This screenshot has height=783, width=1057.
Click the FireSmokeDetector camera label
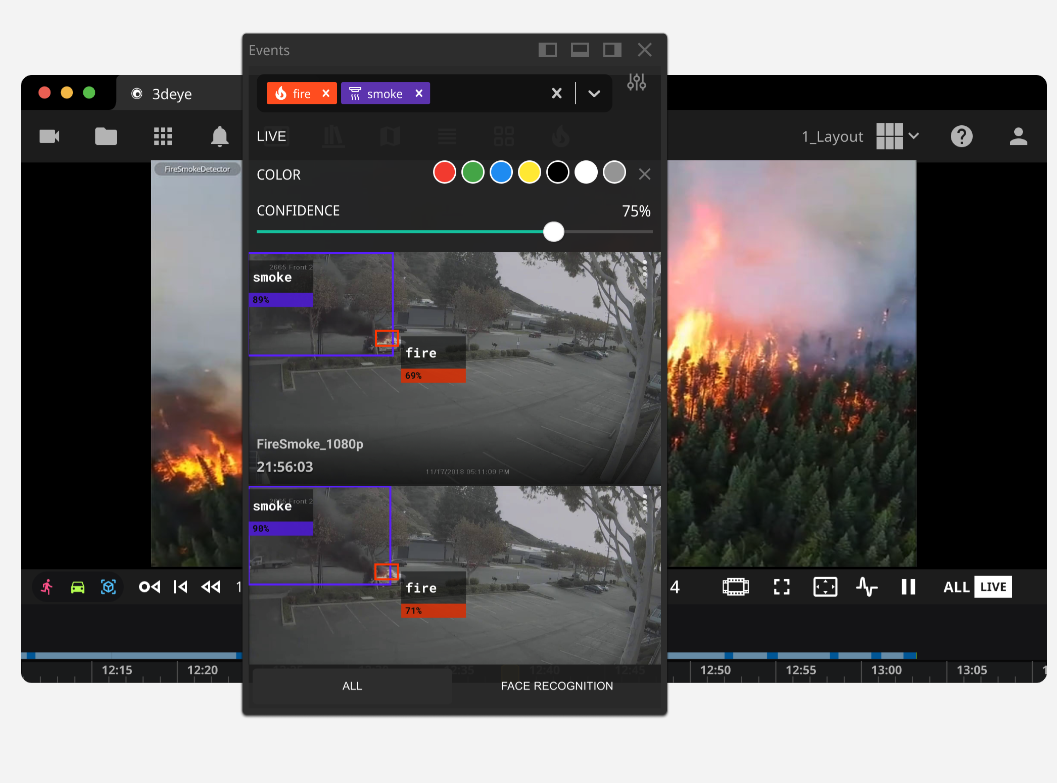(197, 169)
